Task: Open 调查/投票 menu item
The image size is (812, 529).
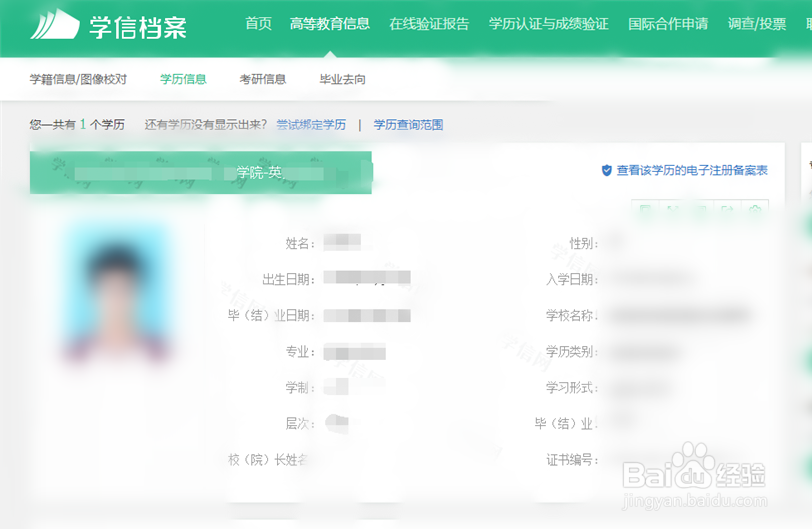Action: (757, 24)
